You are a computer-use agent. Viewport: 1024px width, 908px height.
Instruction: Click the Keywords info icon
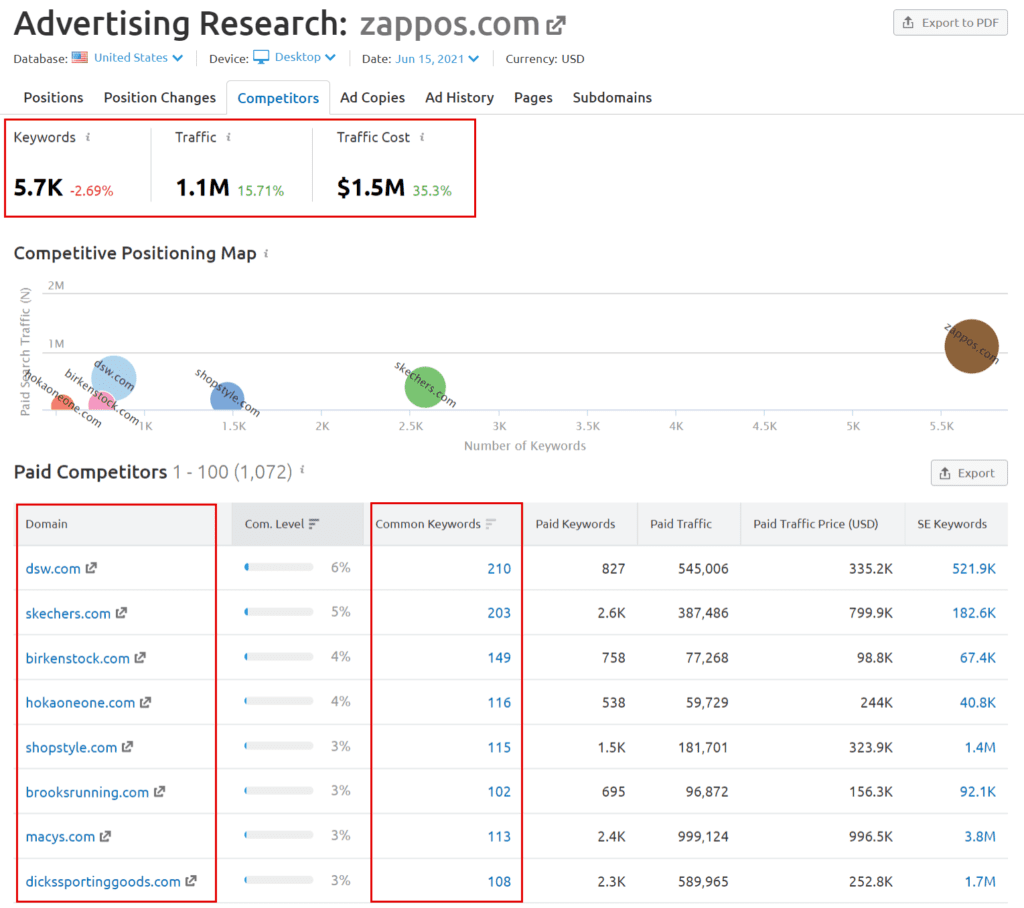pyautogui.click(x=88, y=137)
